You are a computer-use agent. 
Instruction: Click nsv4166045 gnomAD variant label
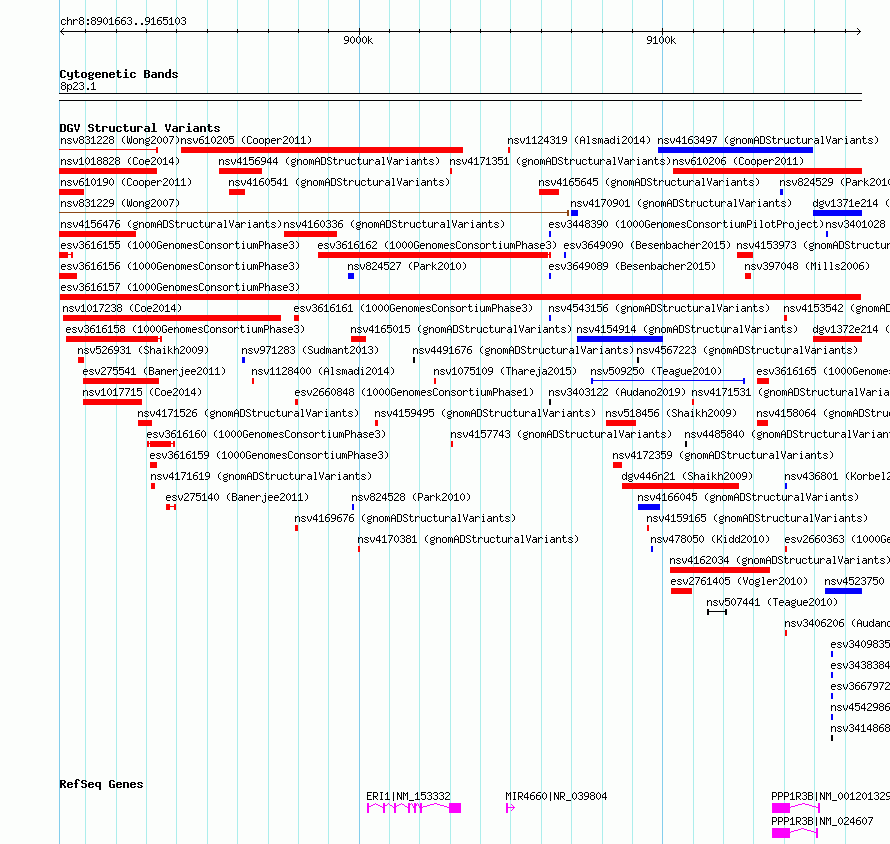[x=748, y=497]
